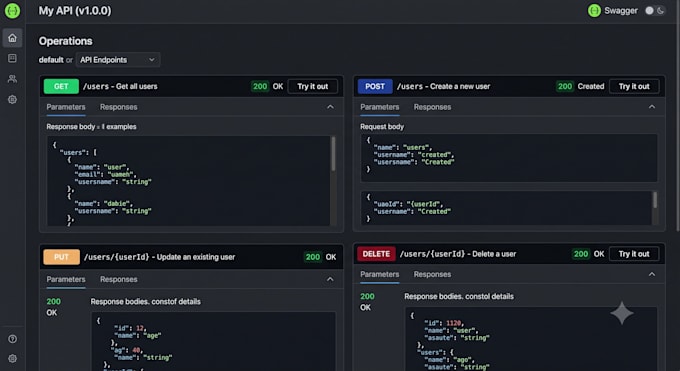The image size is (680, 371).
Task: Click the green GET method badge
Action: tap(61, 86)
